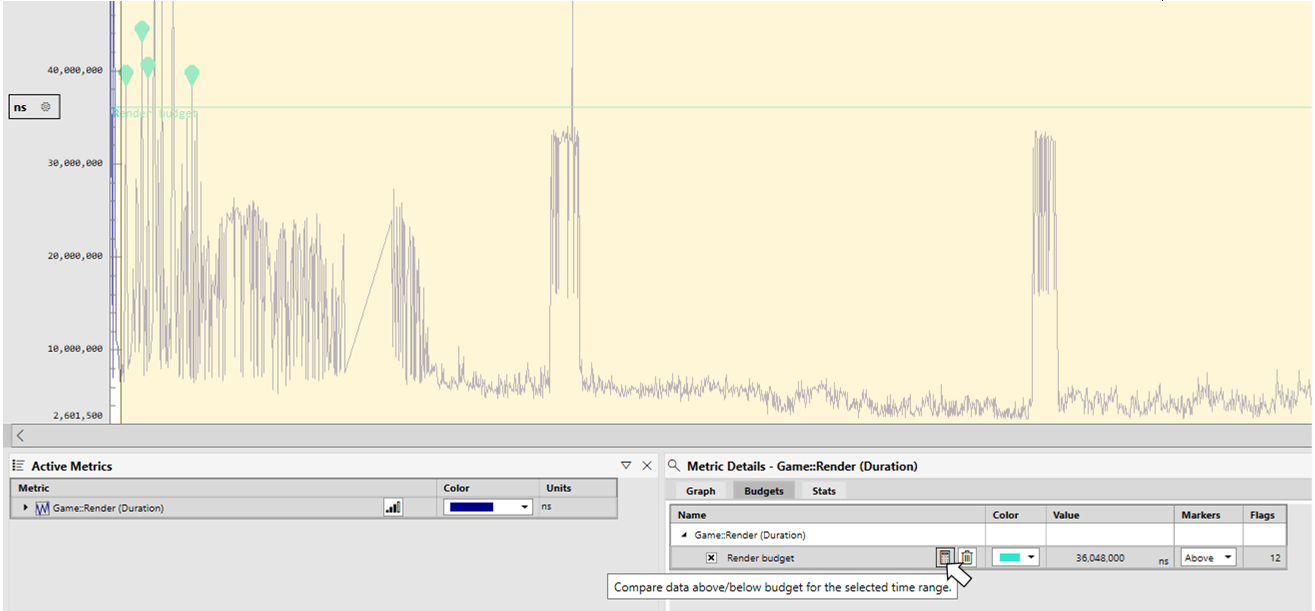The width and height of the screenshot is (1315, 611).
Task: Click the compare data above/below budget icon
Action: (x=945, y=557)
